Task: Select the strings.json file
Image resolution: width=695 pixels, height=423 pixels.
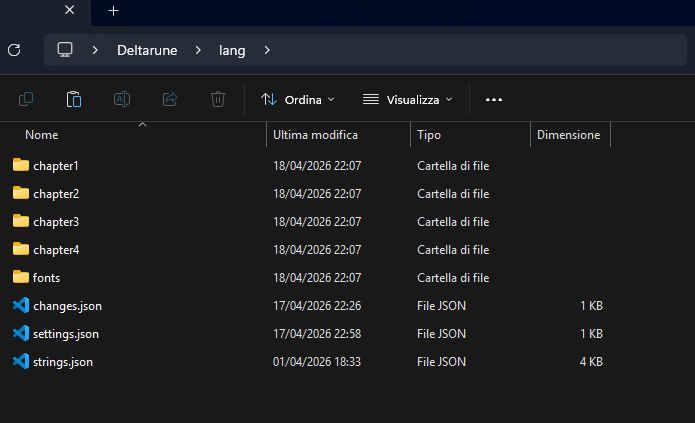Action: click(63, 361)
